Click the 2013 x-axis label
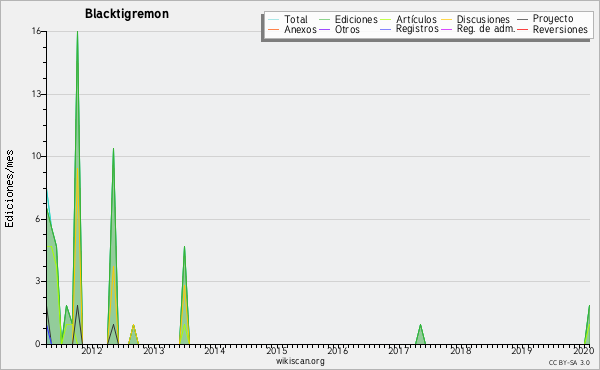This screenshot has height=370, width=600. 153,350
